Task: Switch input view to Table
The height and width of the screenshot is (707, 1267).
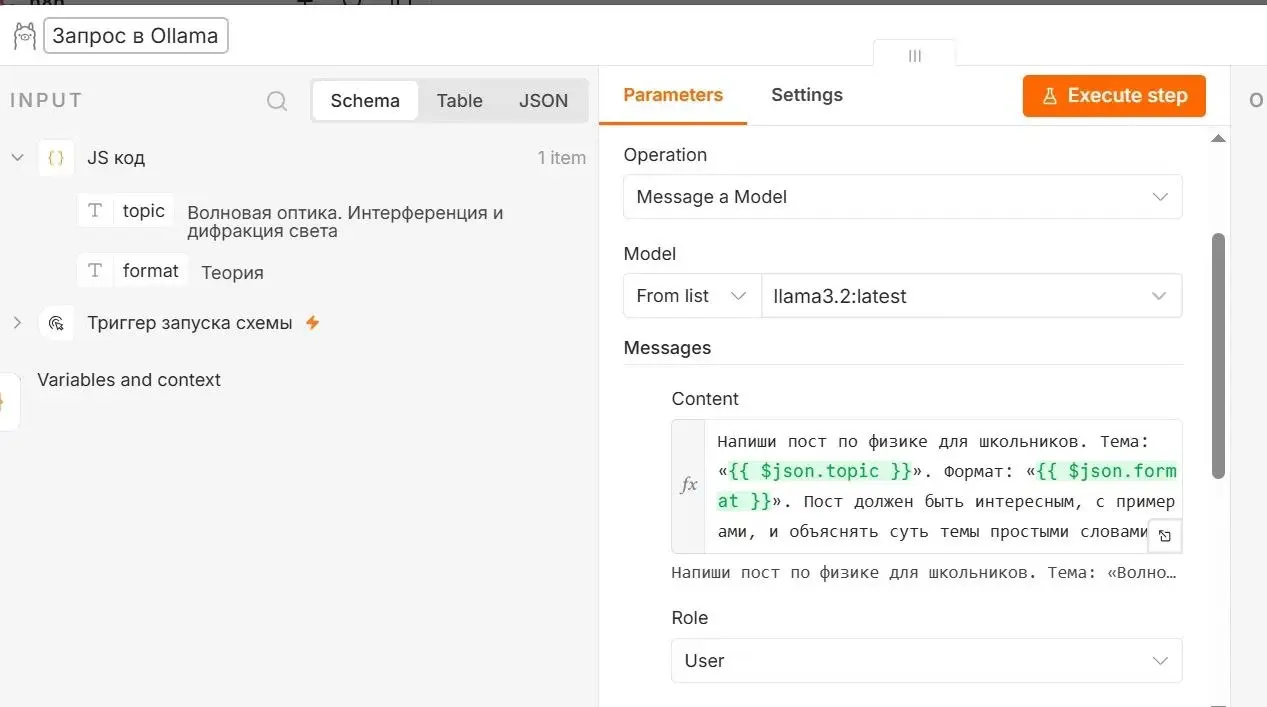Action: point(459,101)
